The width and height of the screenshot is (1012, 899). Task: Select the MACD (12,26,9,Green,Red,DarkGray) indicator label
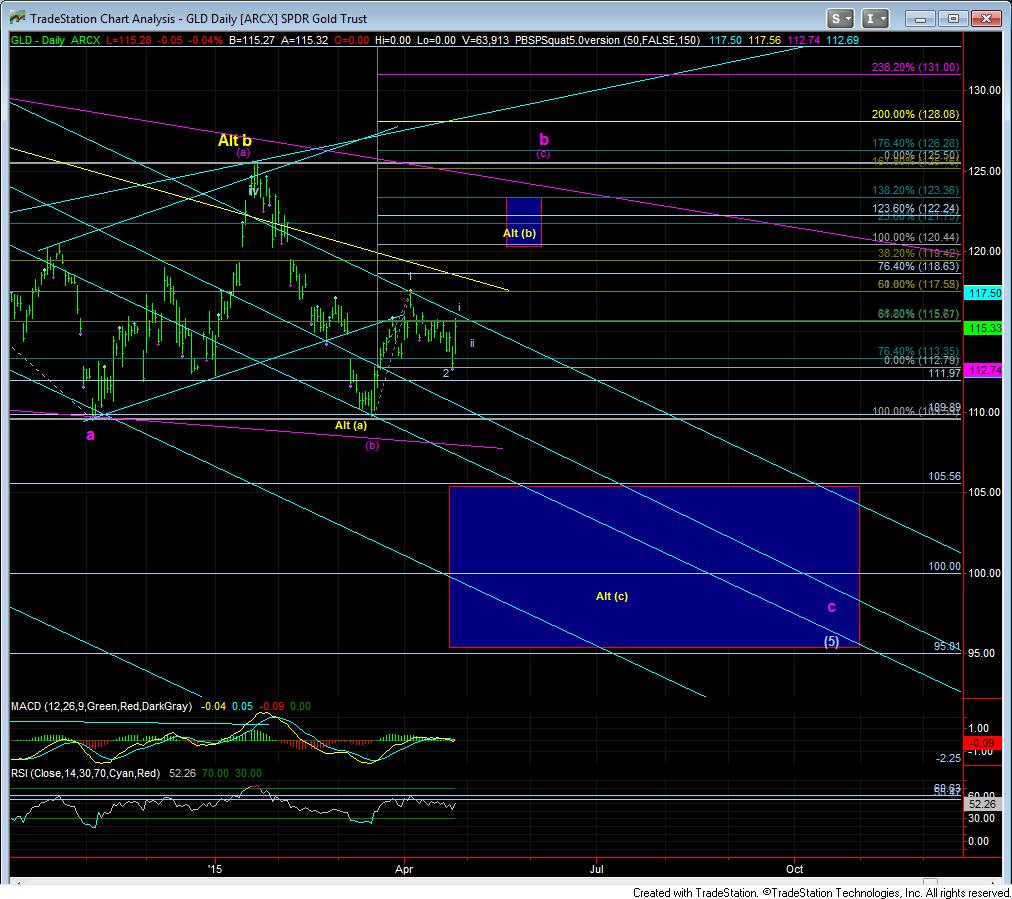pos(101,706)
